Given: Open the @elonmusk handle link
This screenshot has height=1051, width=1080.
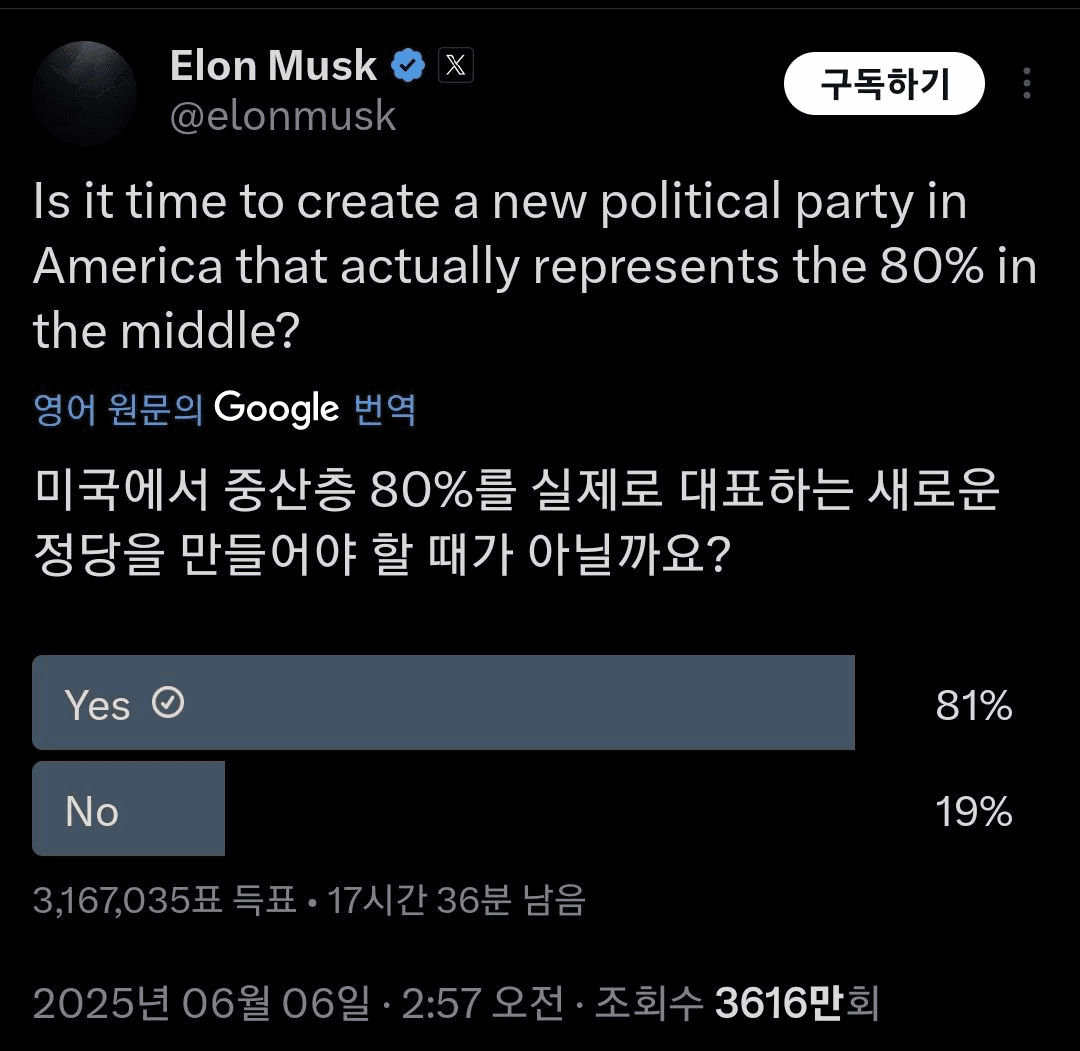Looking at the screenshot, I should click(282, 116).
